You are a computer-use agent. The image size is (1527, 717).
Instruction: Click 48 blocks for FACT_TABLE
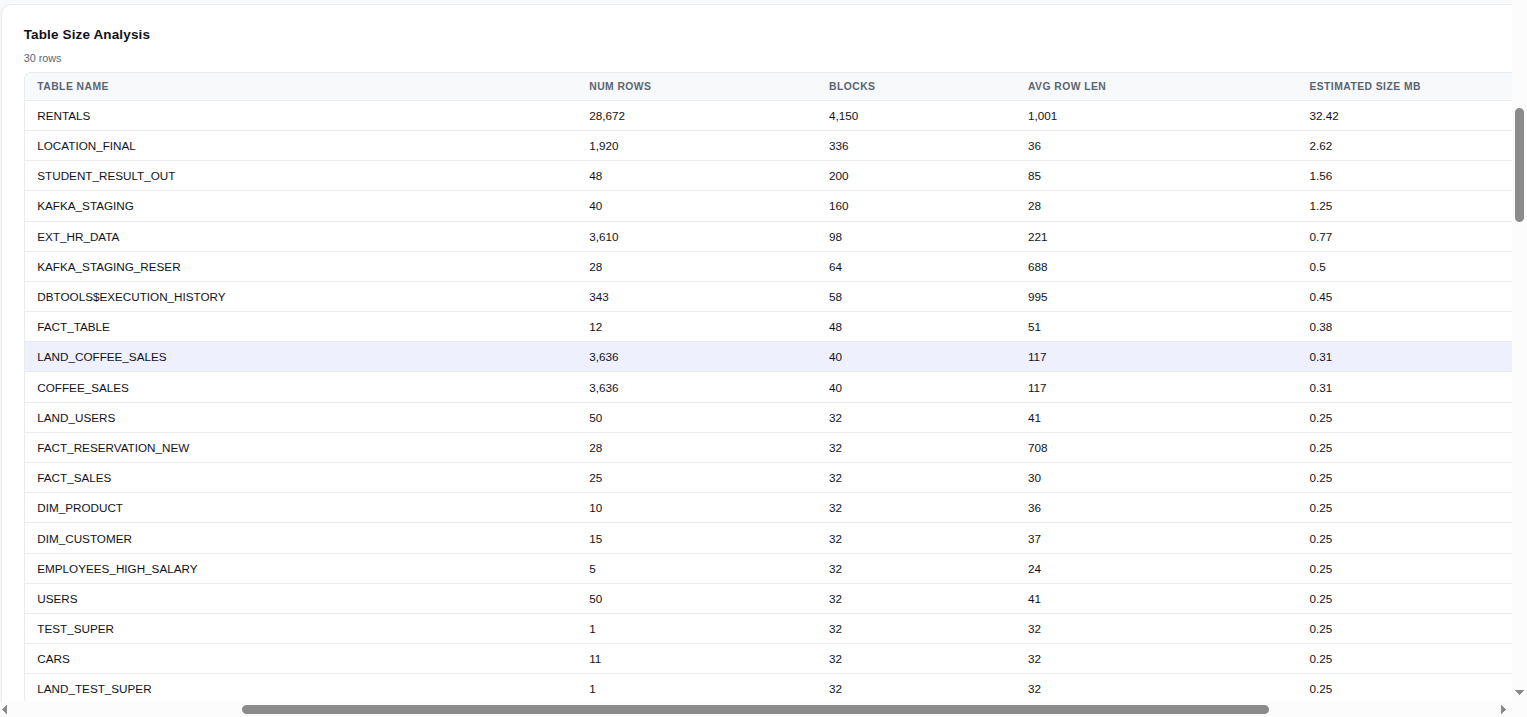point(836,327)
